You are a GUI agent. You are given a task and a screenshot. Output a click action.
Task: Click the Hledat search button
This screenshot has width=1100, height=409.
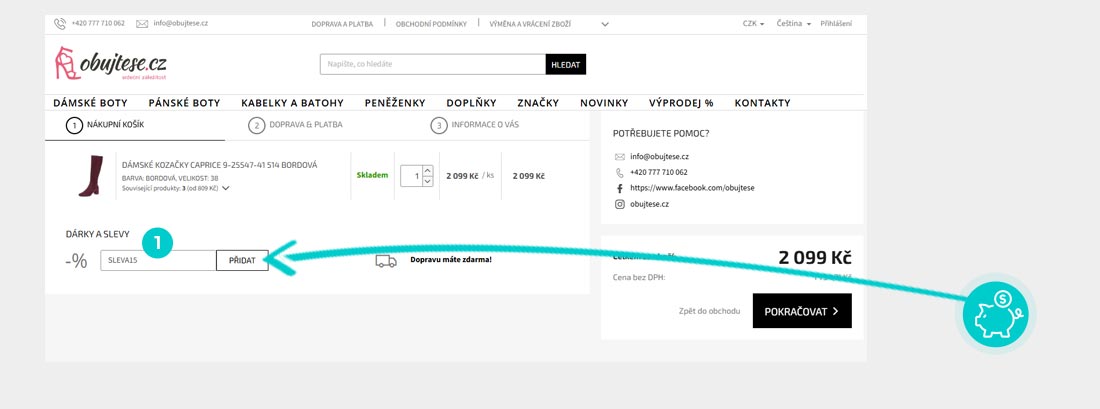pyautogui.click(x=566, y=65)
